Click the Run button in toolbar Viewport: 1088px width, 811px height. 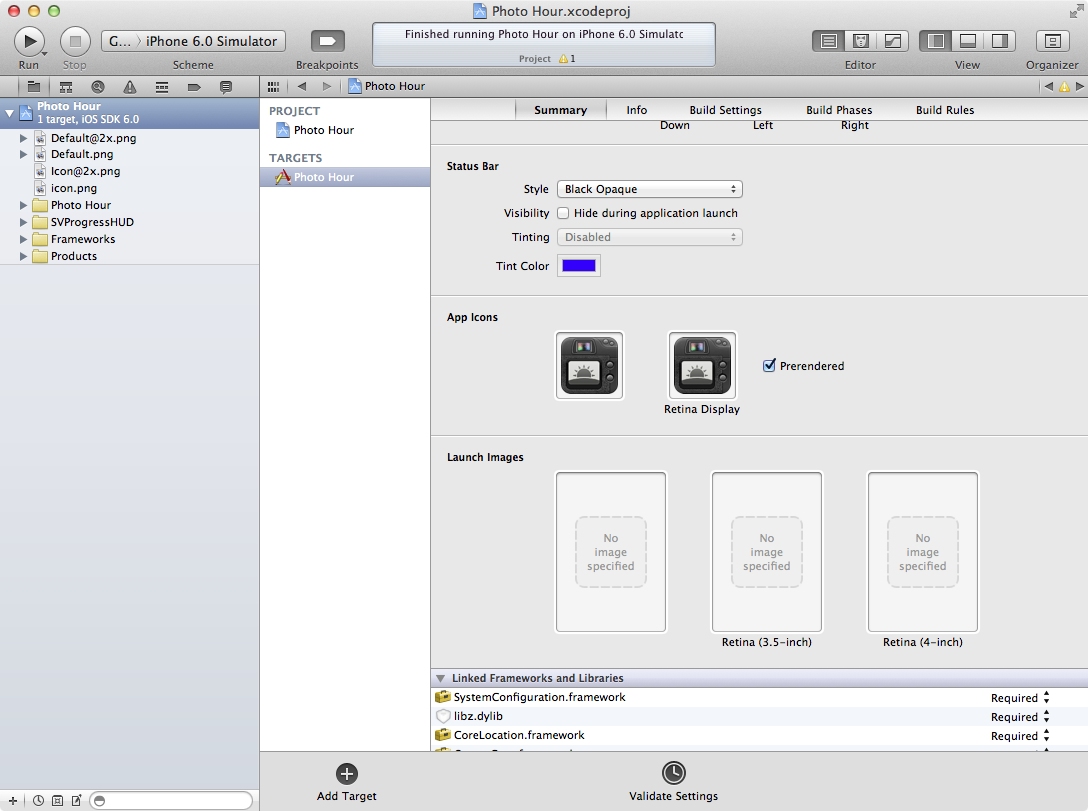[x=28, y=41]
